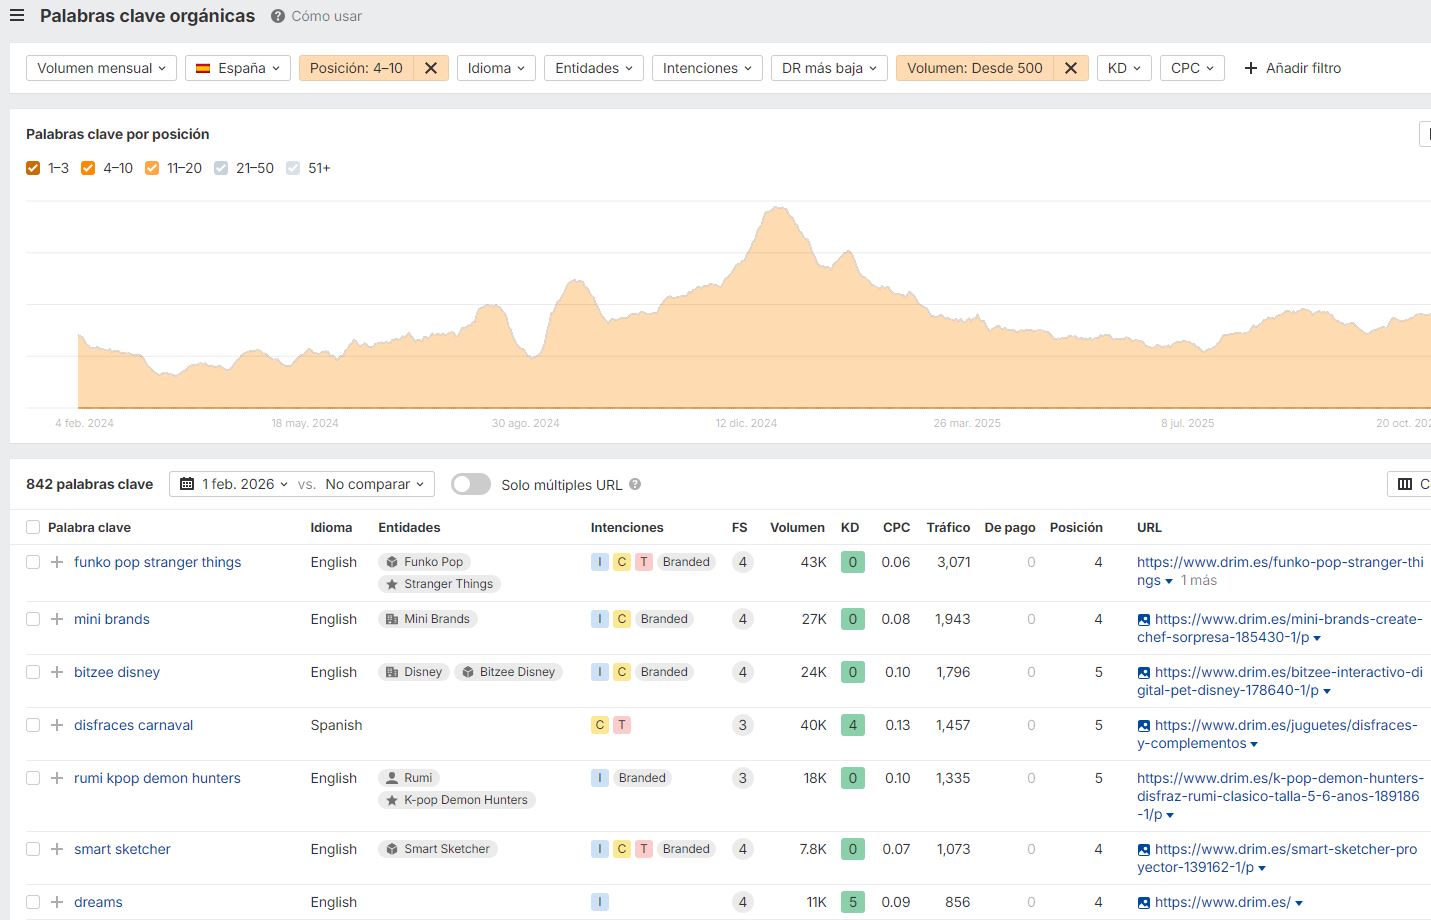Sort by the Tráfico column header
Viewport: 1431px width, 920px height.
pyautogui.click(x=947, y=527)
